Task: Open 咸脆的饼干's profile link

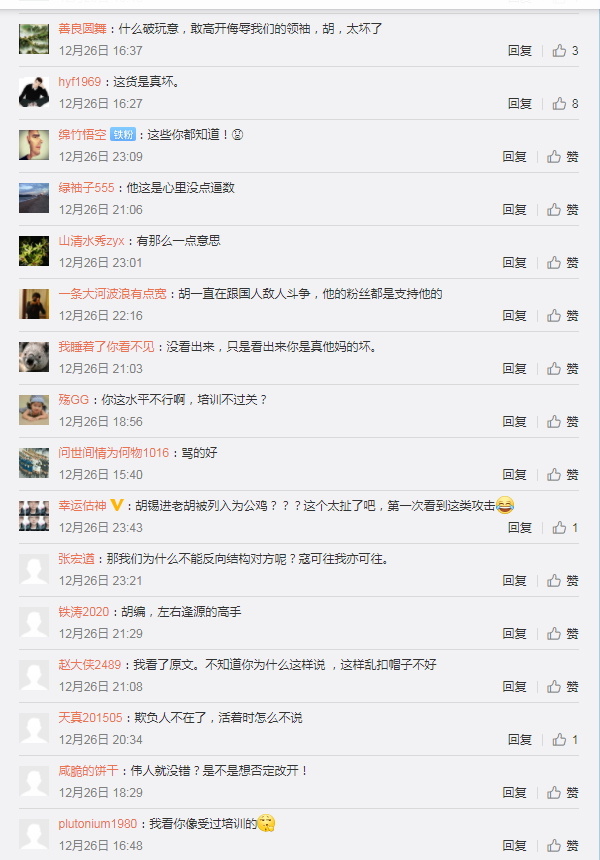Action: point(88,771)
